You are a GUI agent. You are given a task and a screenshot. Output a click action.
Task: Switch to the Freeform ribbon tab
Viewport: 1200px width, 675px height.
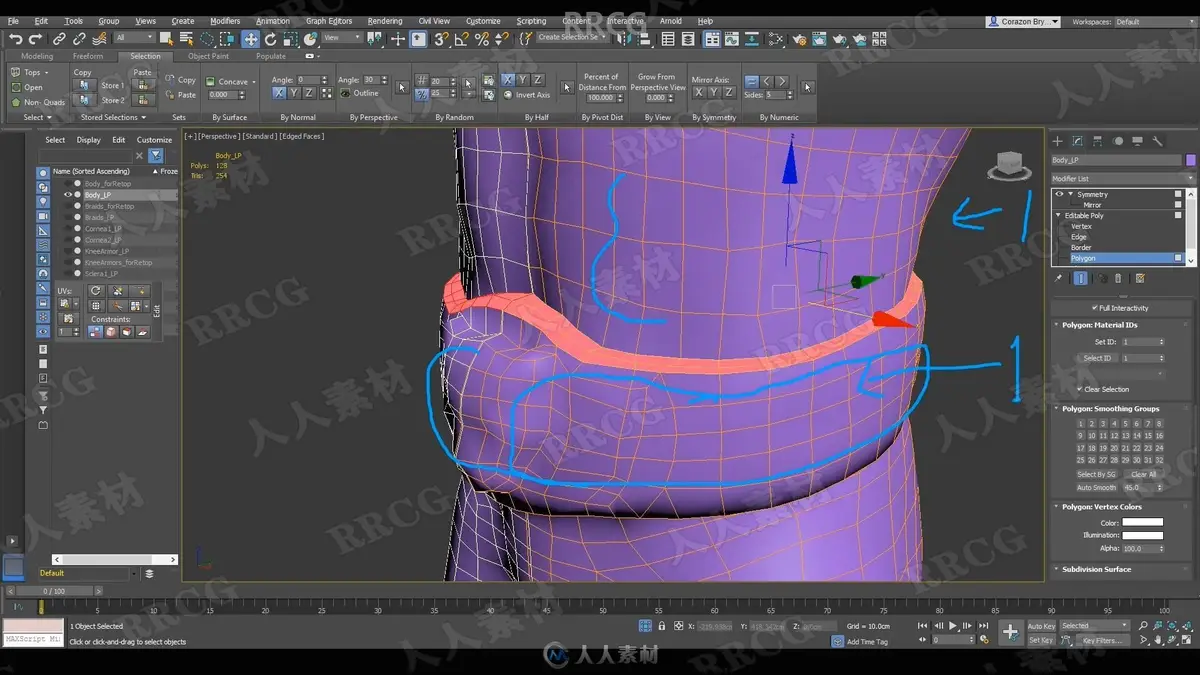tap(88, 56)
